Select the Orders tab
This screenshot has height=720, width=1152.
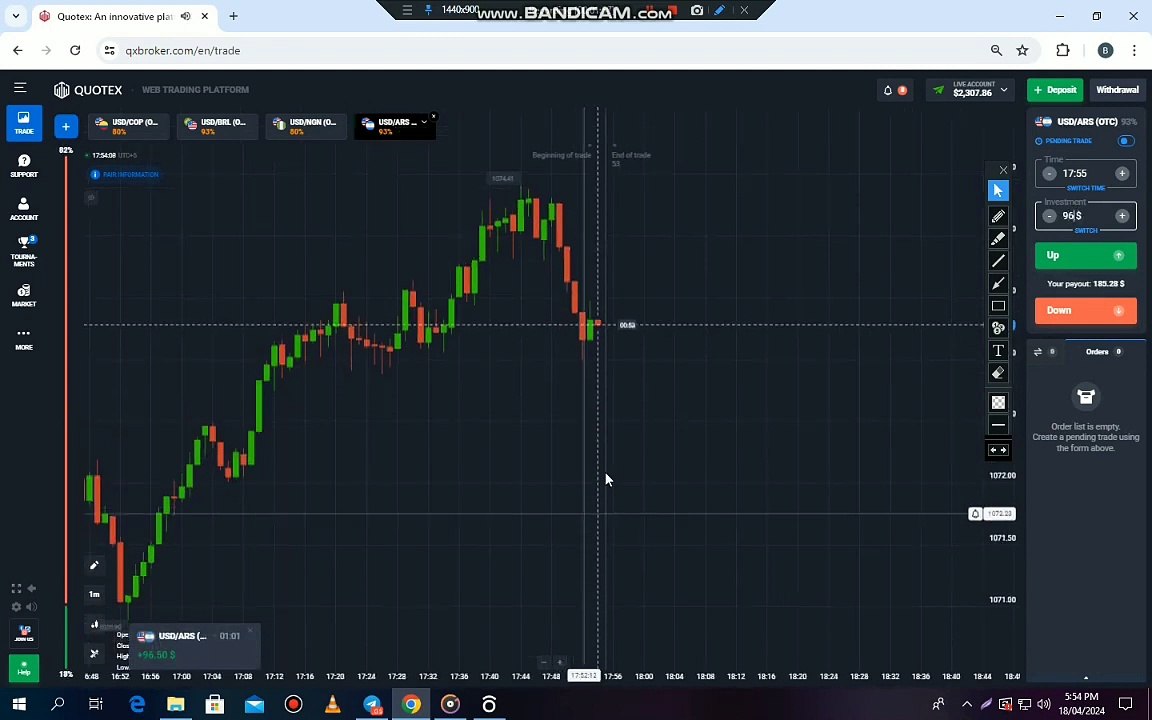pyautogui.click(x=1104, y=352)
